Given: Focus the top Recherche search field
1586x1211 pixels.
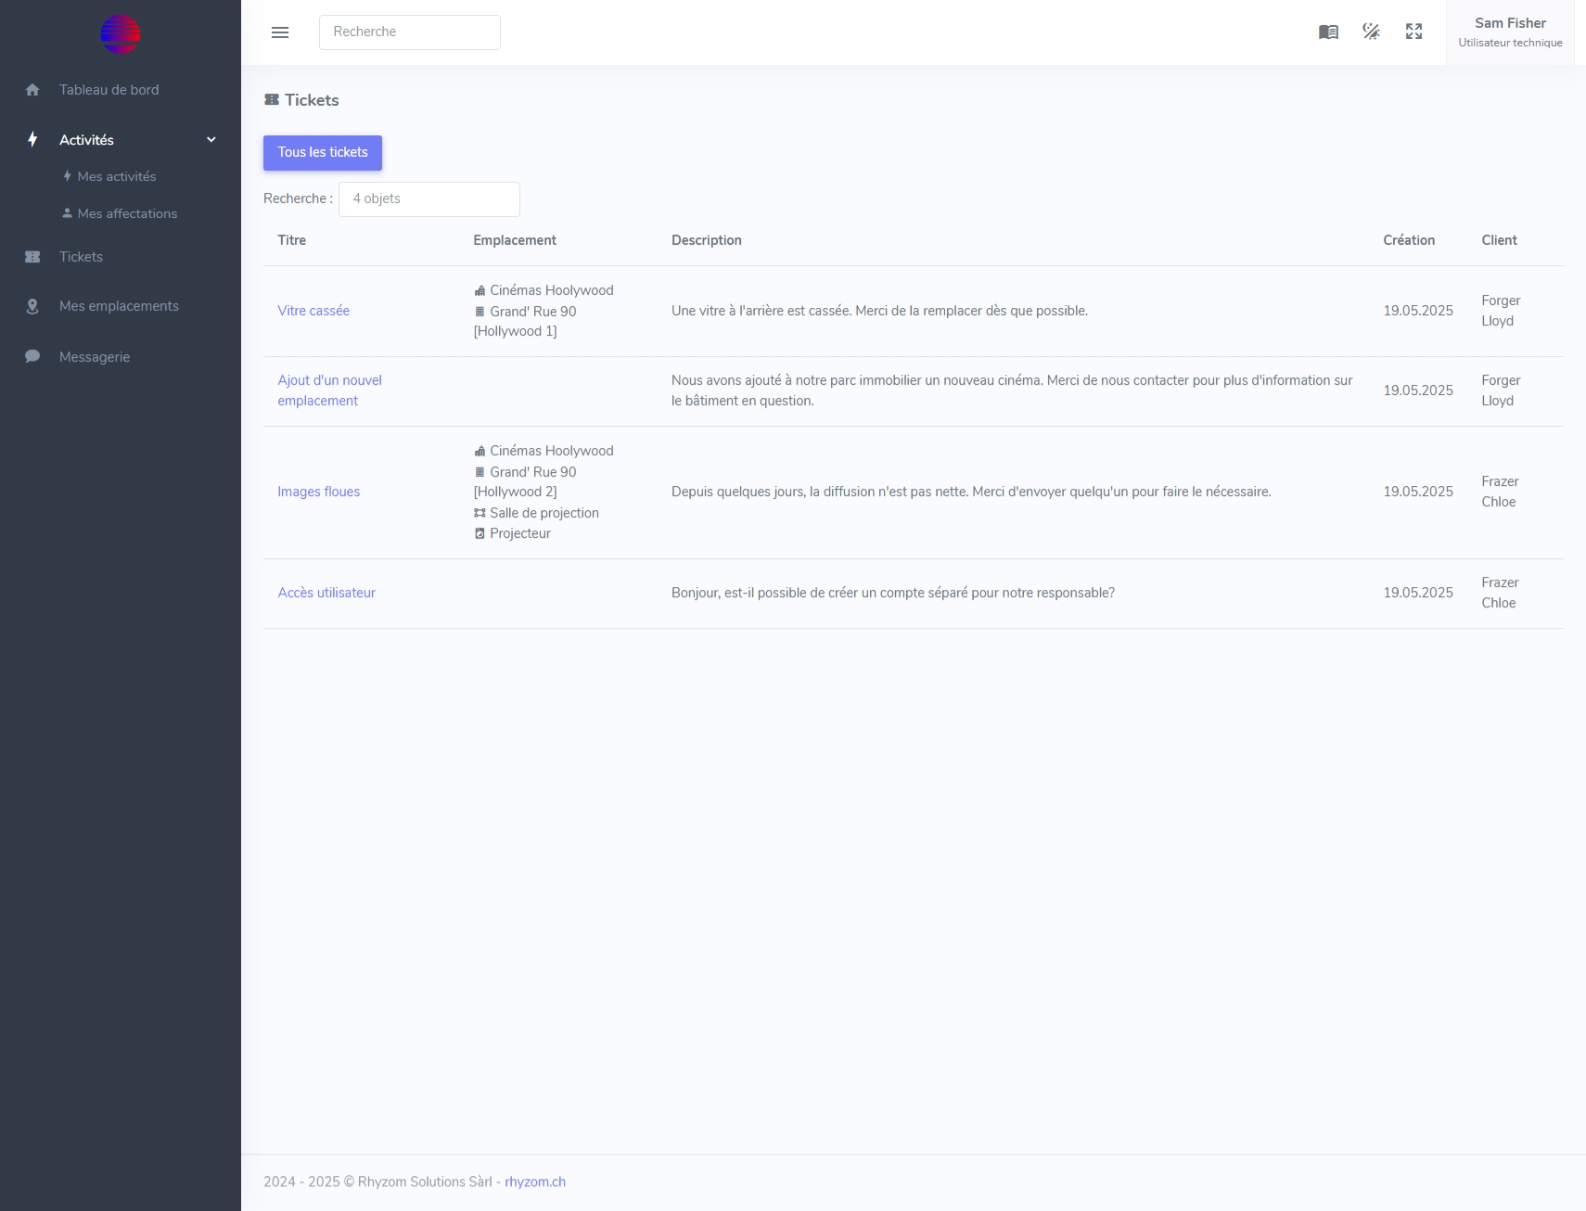Looking at the screenshot, I should tap(409, 32).
